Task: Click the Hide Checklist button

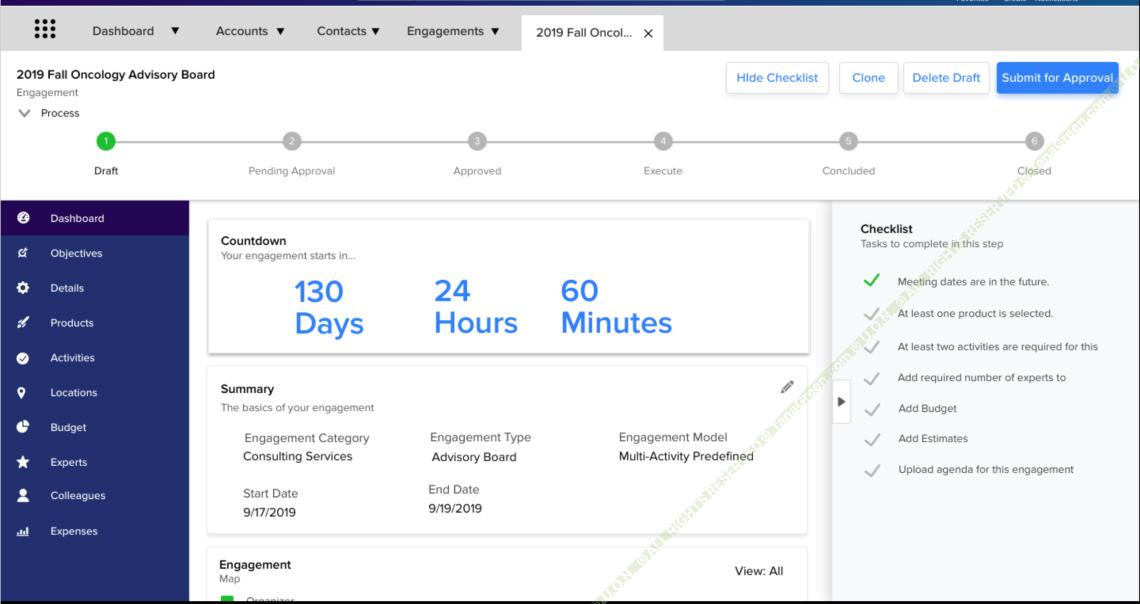Action: [x=777, y=78]
